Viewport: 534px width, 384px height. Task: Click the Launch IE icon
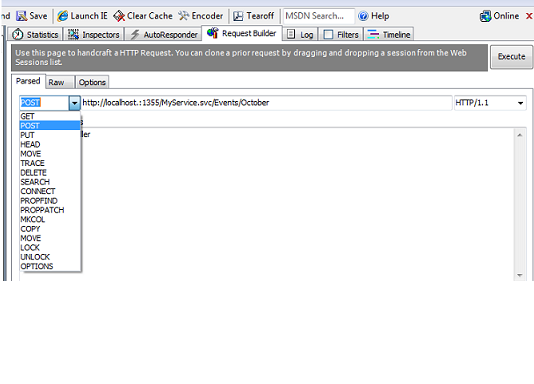63,16
